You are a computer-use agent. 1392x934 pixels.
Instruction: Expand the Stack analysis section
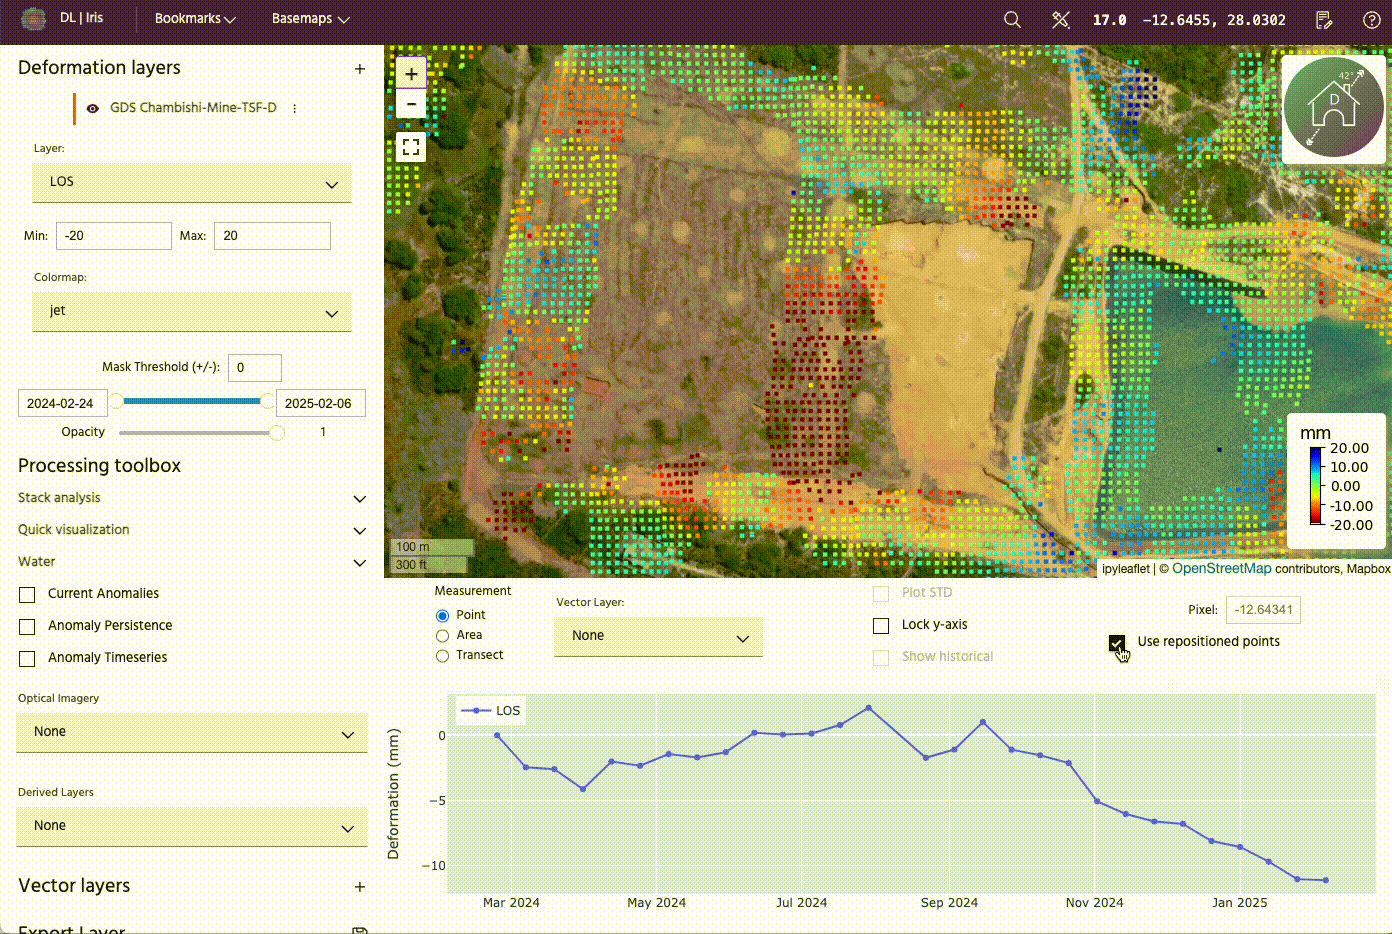(x=359, y=498)
